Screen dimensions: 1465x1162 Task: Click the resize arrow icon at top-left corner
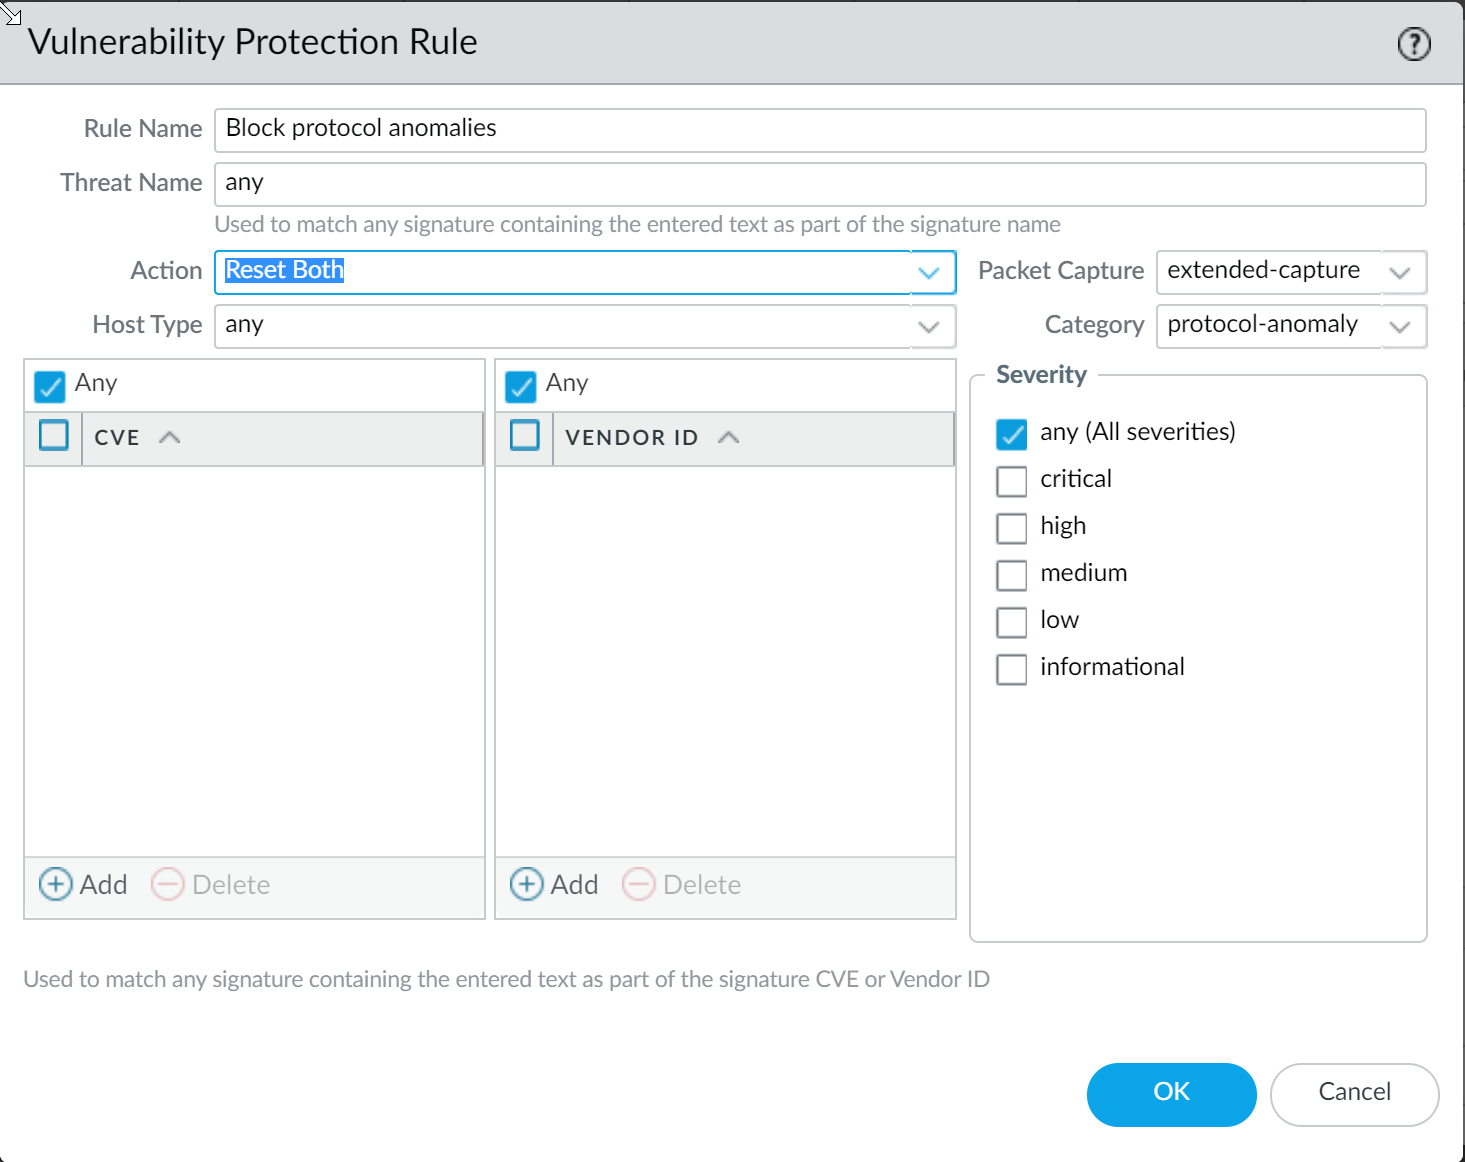12,14
